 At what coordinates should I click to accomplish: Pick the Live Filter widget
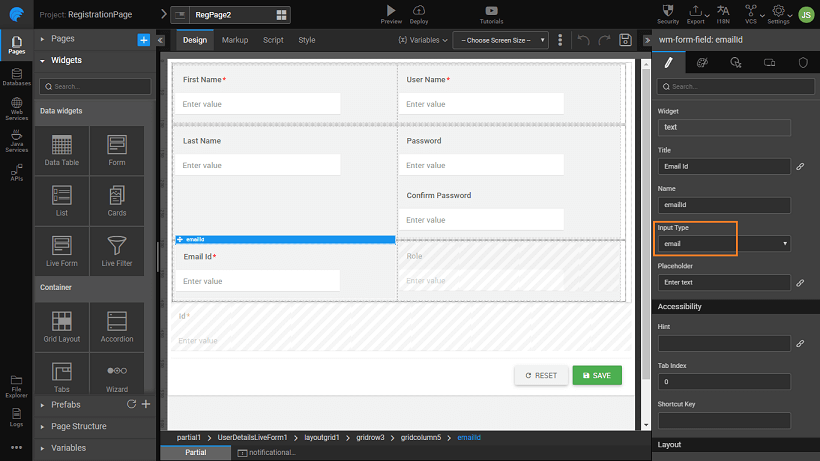pos(116,250)
